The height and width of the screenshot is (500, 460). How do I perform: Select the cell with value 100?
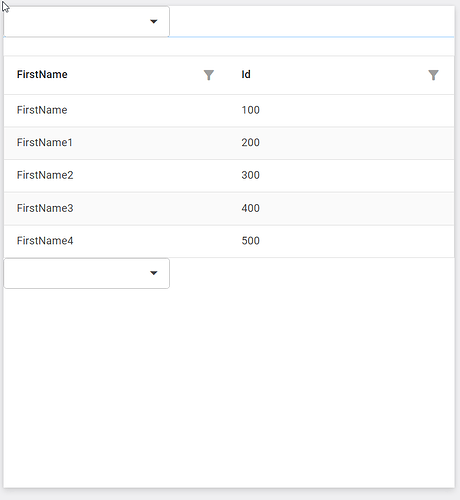coord(341,110)
